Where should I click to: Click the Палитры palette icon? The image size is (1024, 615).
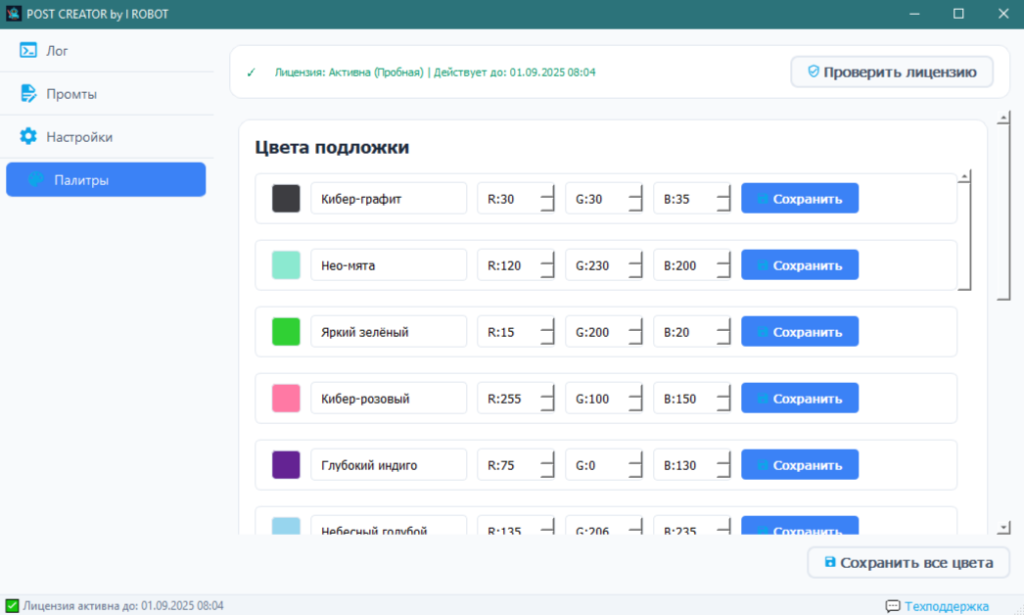[36, 180]
